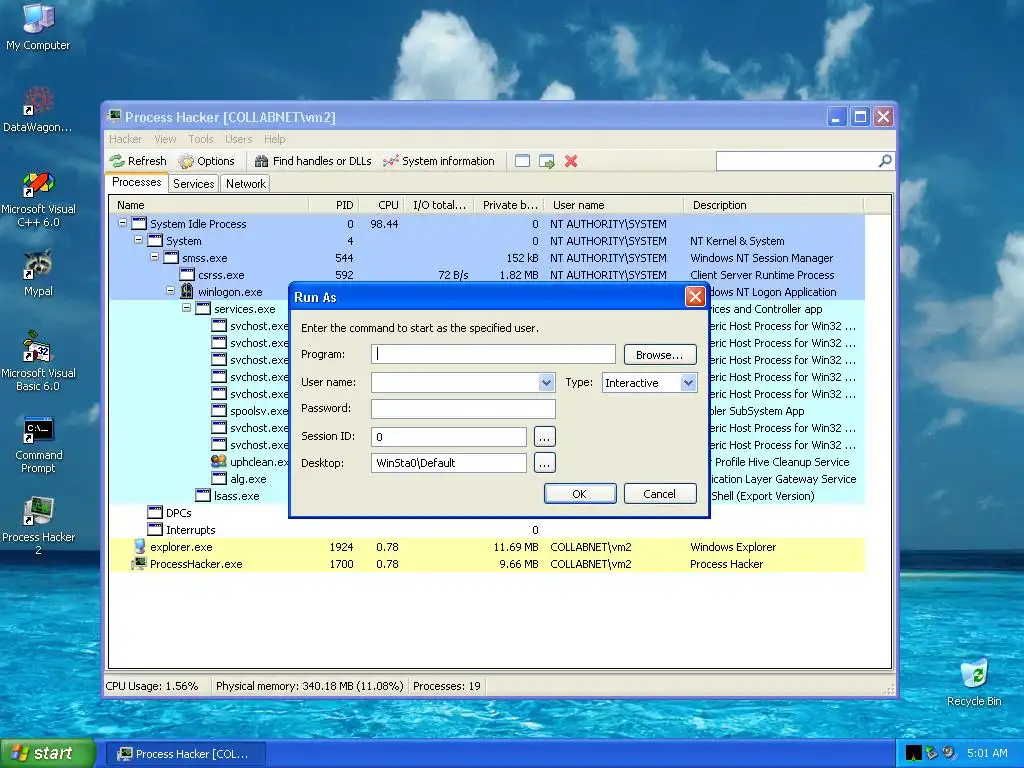Select the spoolsv.exe process icon
The image size is (1024, 768).
pos(219,410)
